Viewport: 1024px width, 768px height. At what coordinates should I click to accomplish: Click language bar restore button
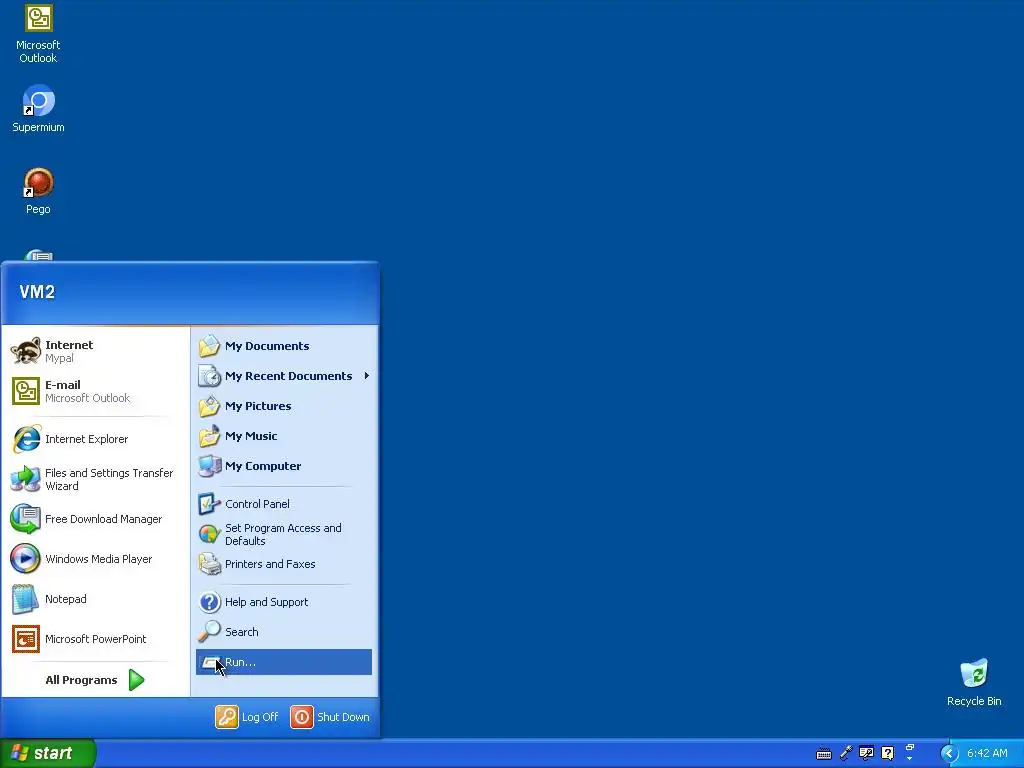pyautogui.click(x=909, y=747)
